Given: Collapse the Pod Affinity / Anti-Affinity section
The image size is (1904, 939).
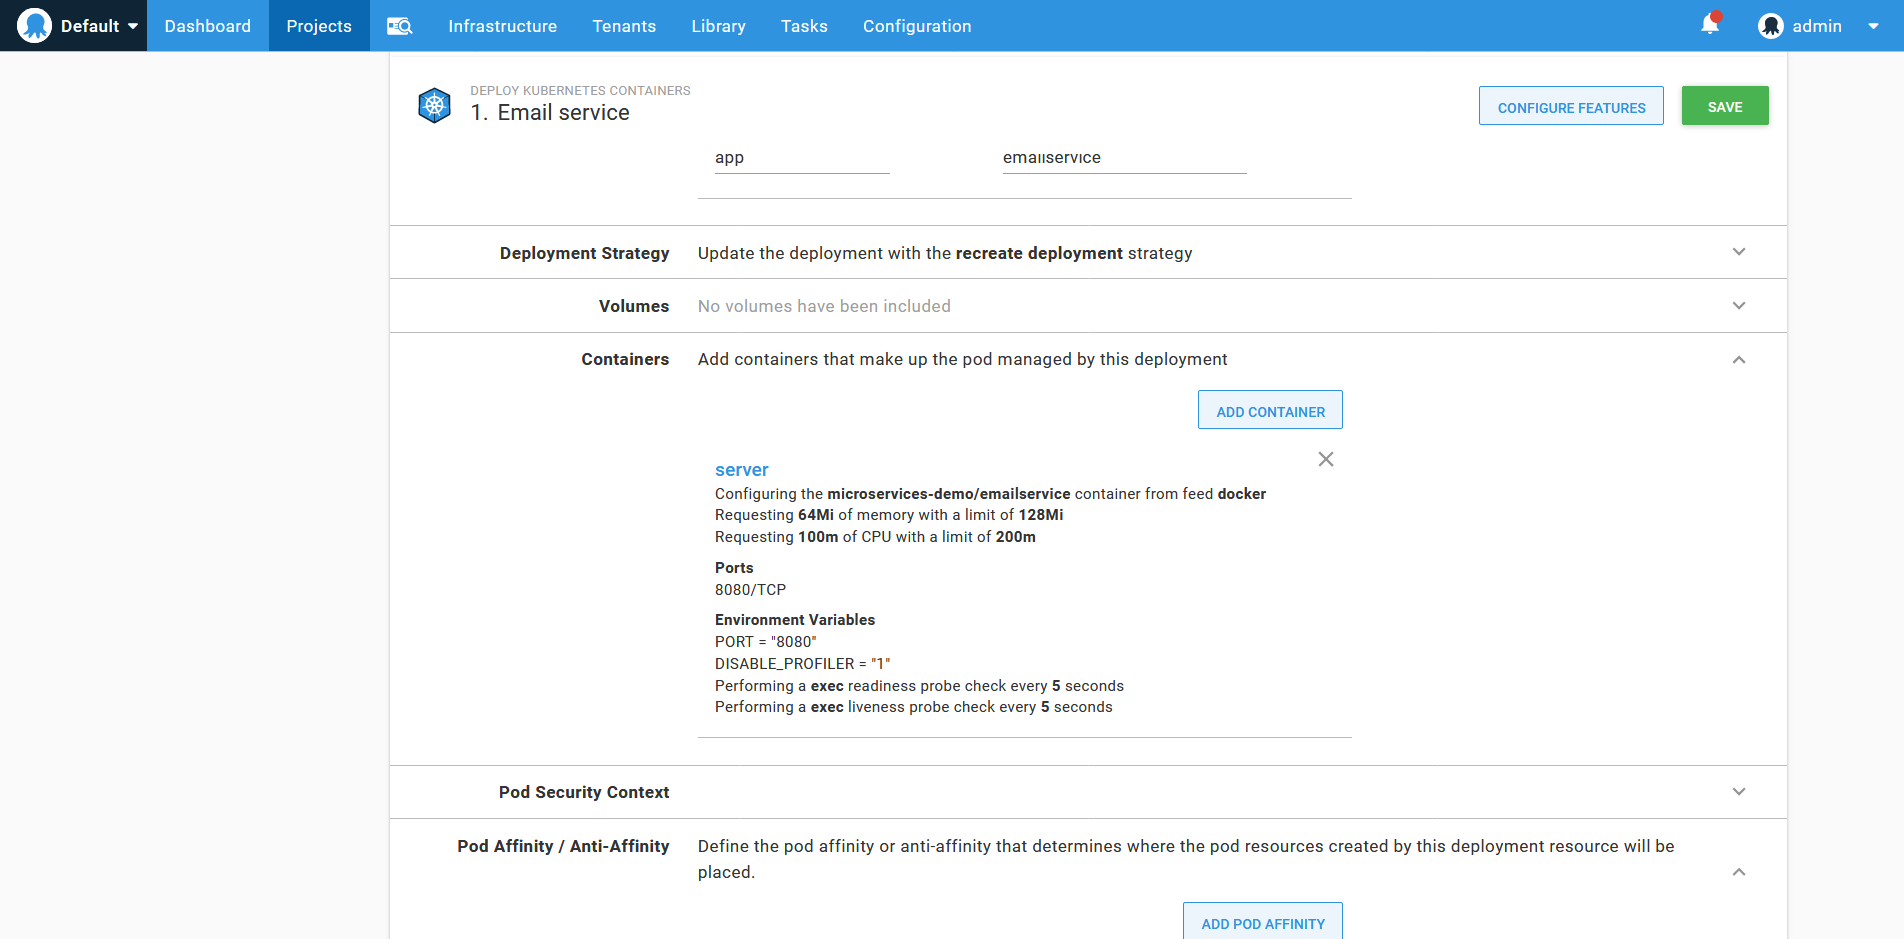Looking at the screenshot, I should pyautogui.click(x=1739, y=871).
